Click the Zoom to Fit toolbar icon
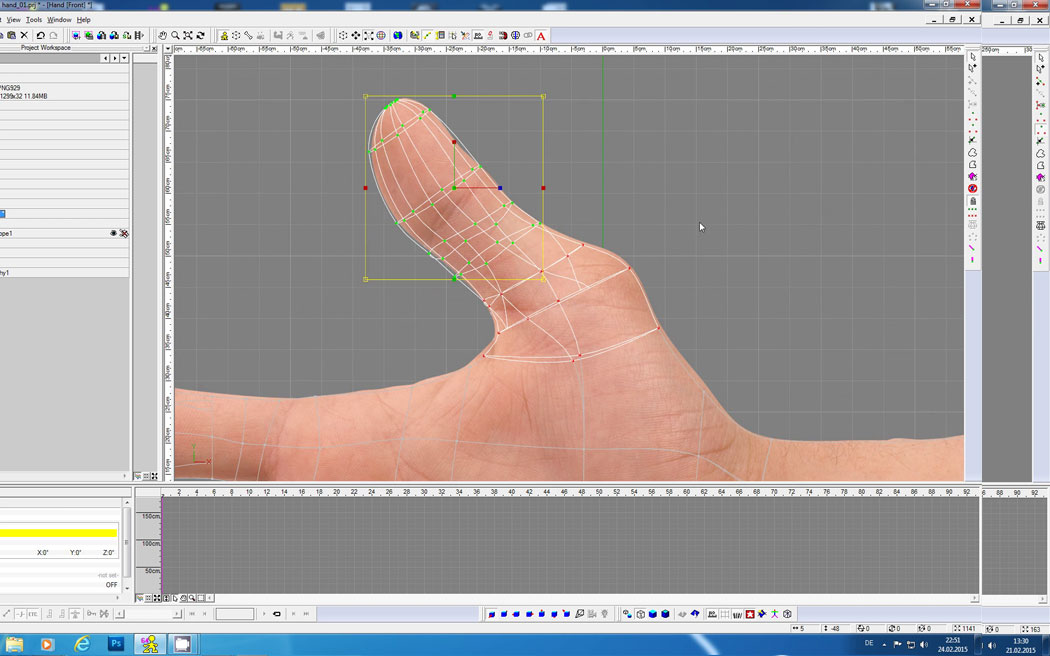This screenshot has height=656, width=1050. (187, 36)
